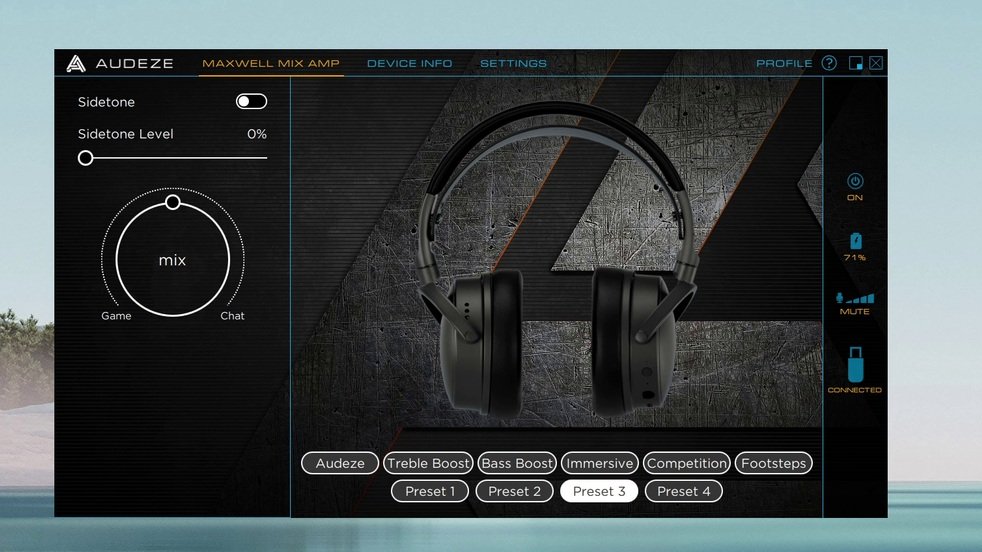
Task: Choose Preset 1
Action: tap(430, 491)
